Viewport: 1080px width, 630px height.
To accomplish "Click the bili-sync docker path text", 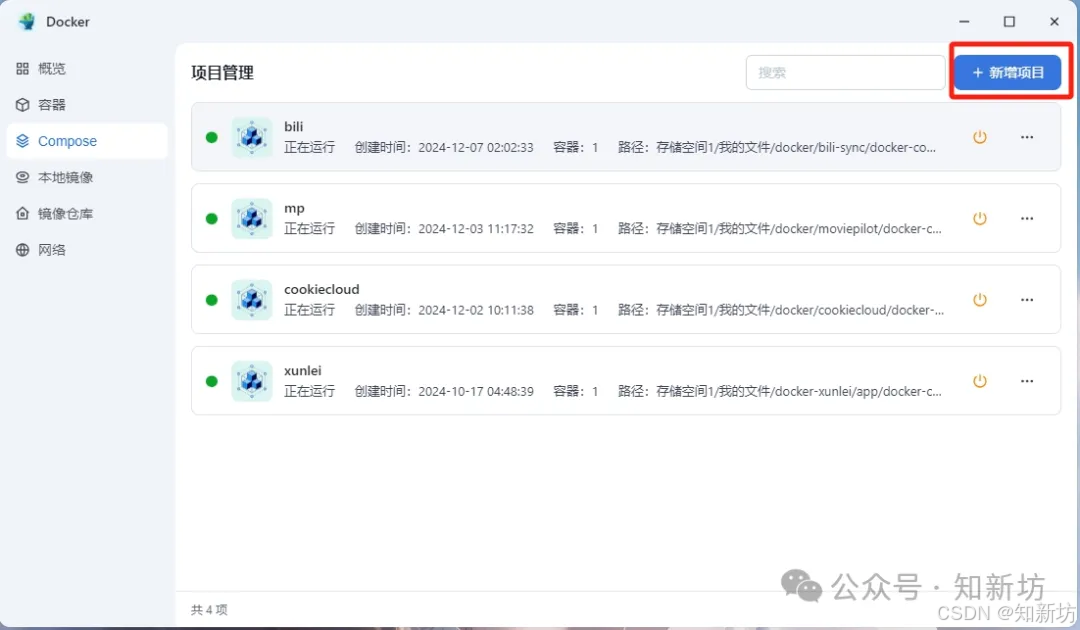I will click(x=796, y=147).
